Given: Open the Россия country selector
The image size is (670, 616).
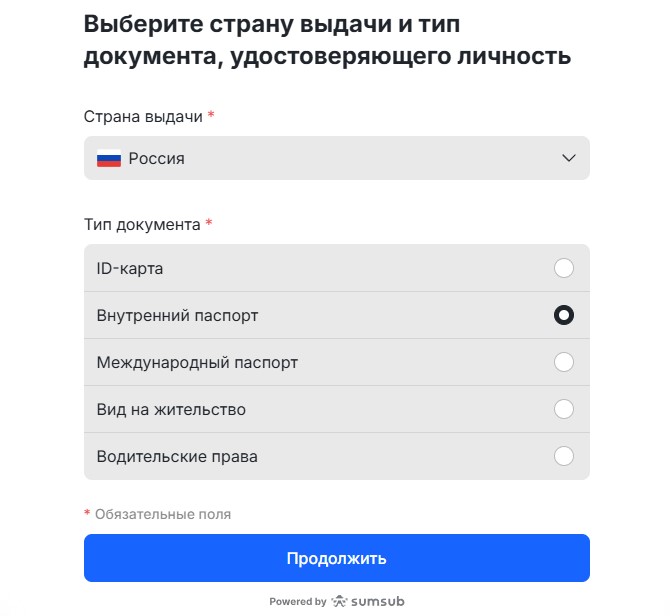Looking at the screenshot, I should [336, 158].
